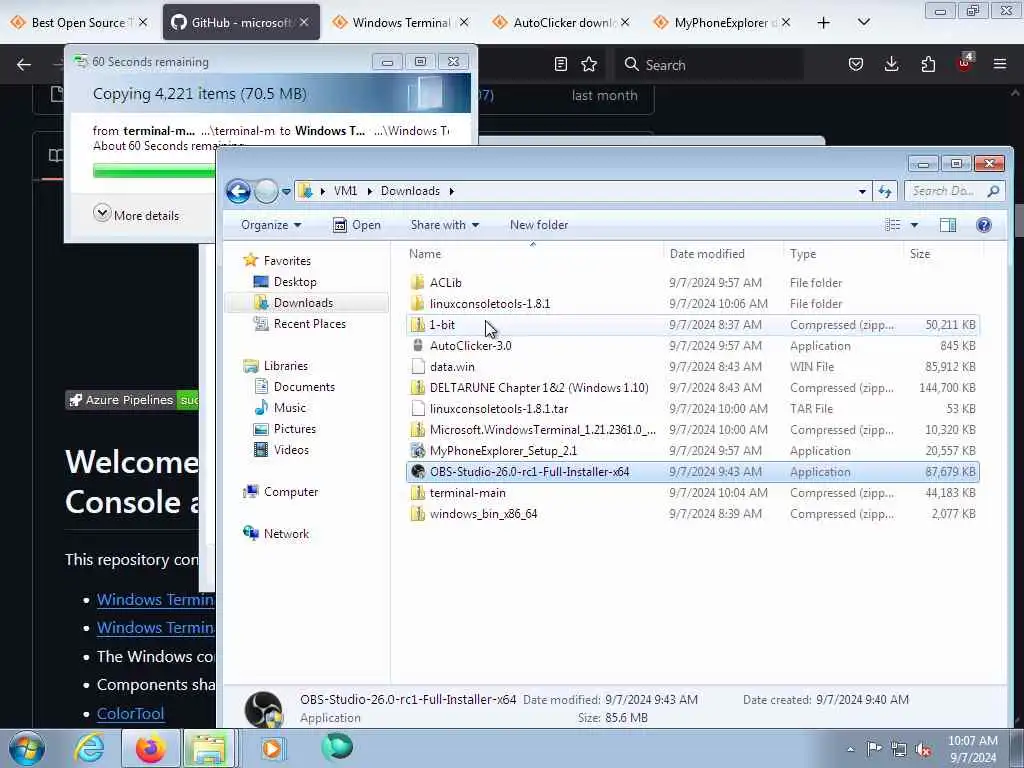
Task: Click the Explorer search magnifier icon
Action: (x=993, y=191)
